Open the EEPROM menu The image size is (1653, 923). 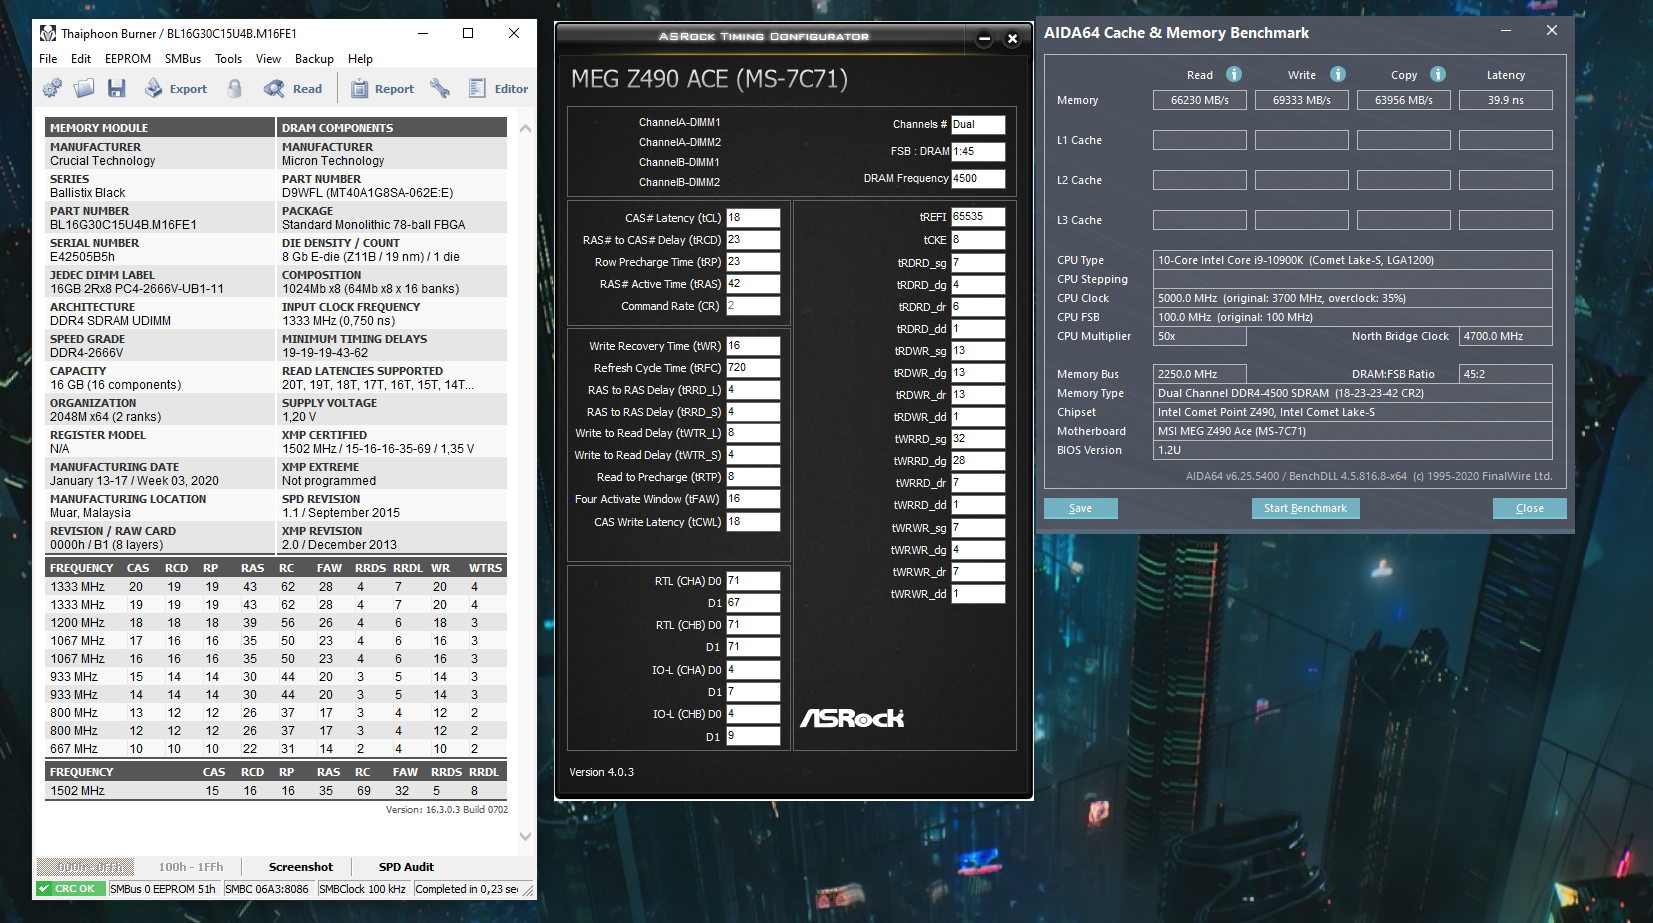pos(128,59)
